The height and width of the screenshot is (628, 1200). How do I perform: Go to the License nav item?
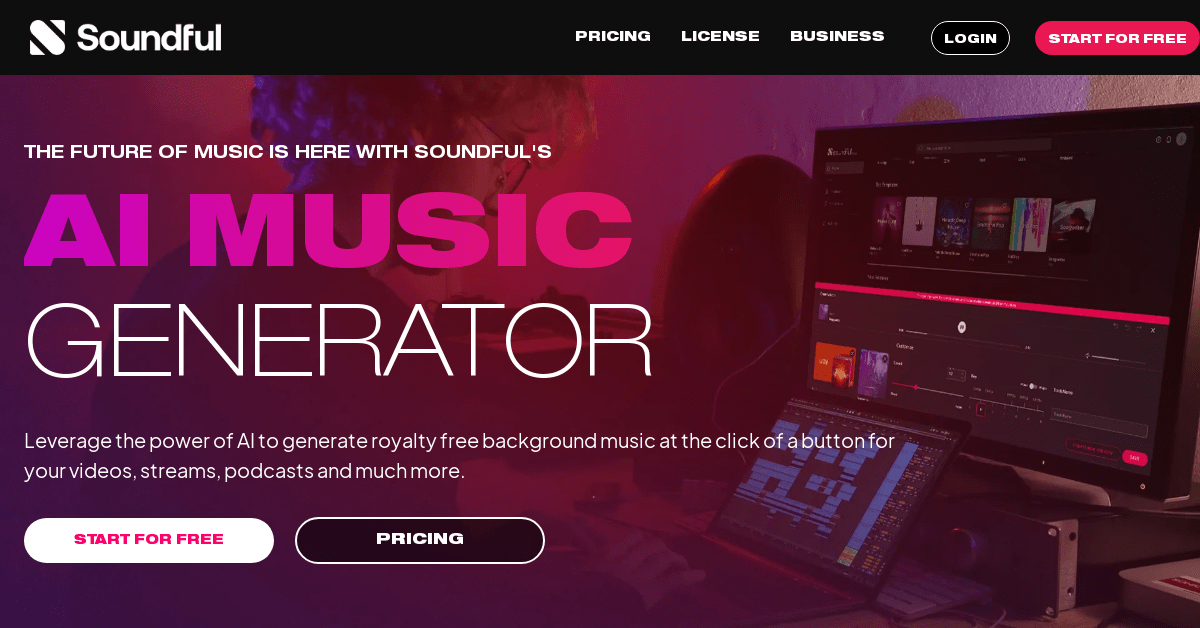720,36
